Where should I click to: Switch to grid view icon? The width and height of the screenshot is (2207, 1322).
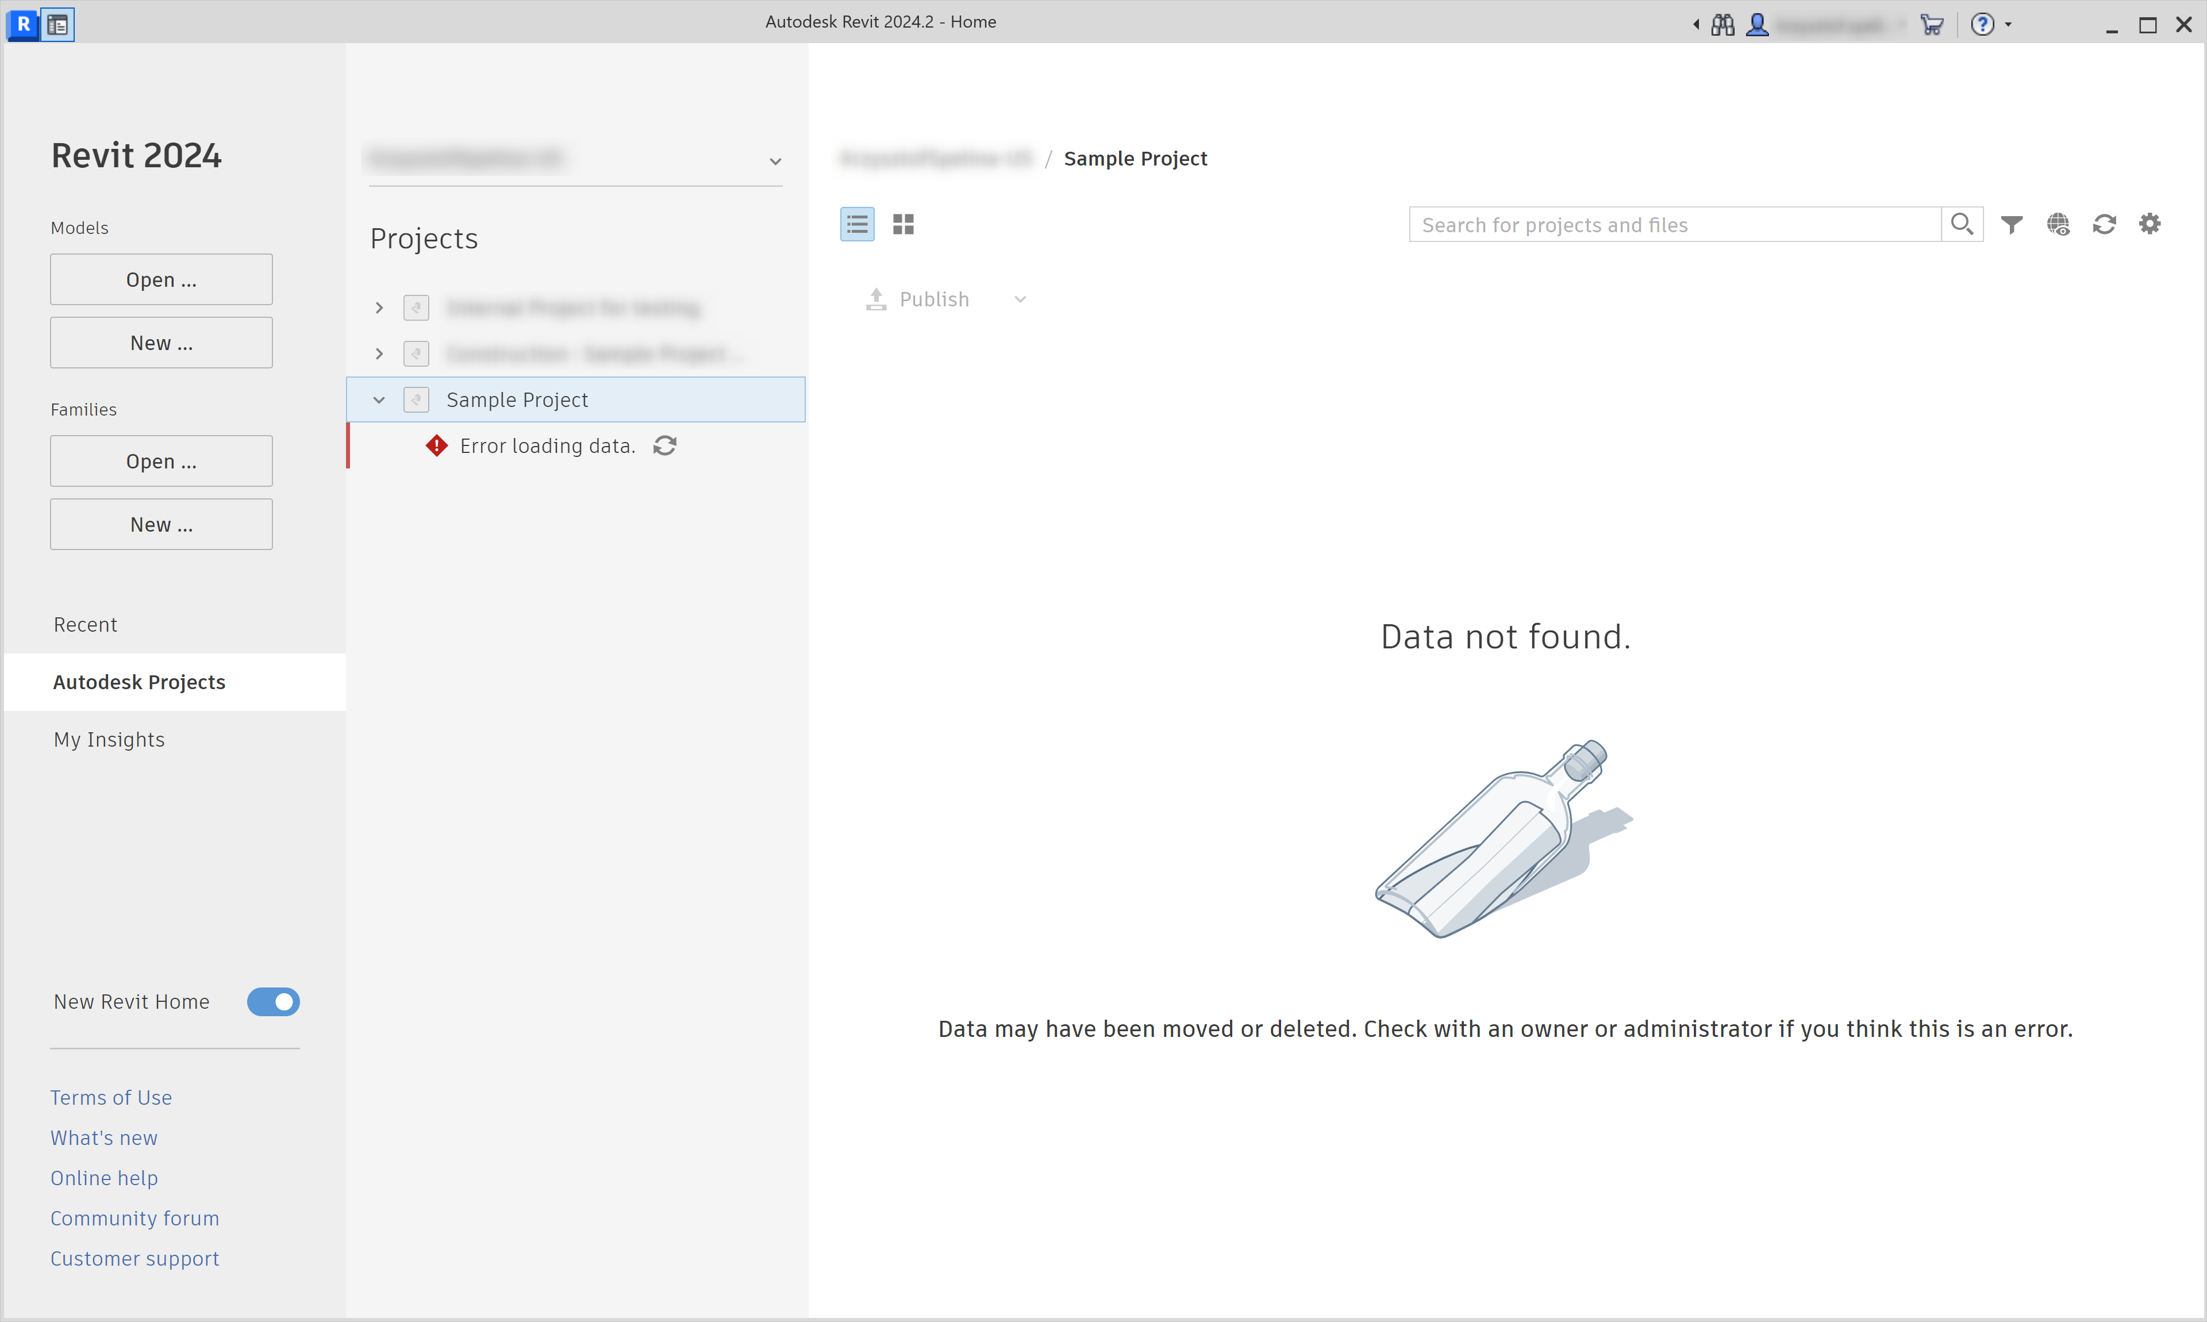click(903, 224)
